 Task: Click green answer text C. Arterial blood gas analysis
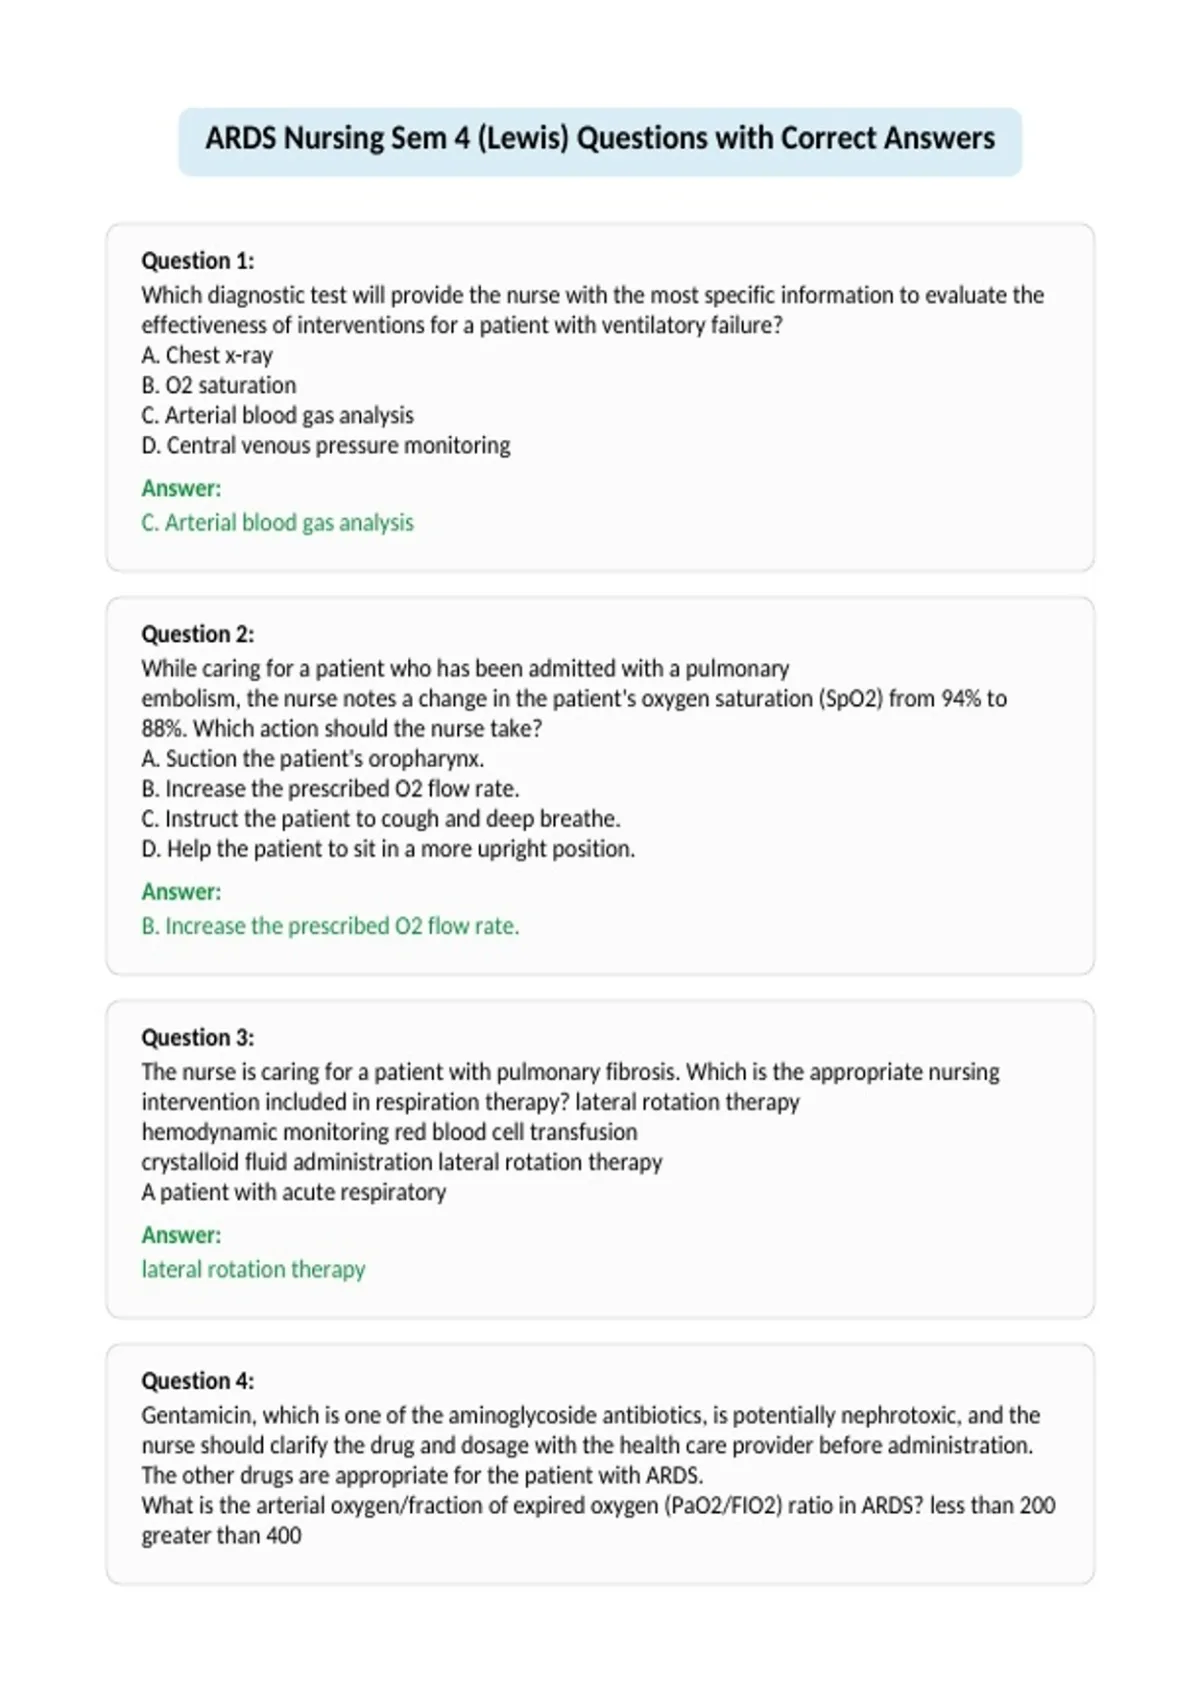[277, 522]
